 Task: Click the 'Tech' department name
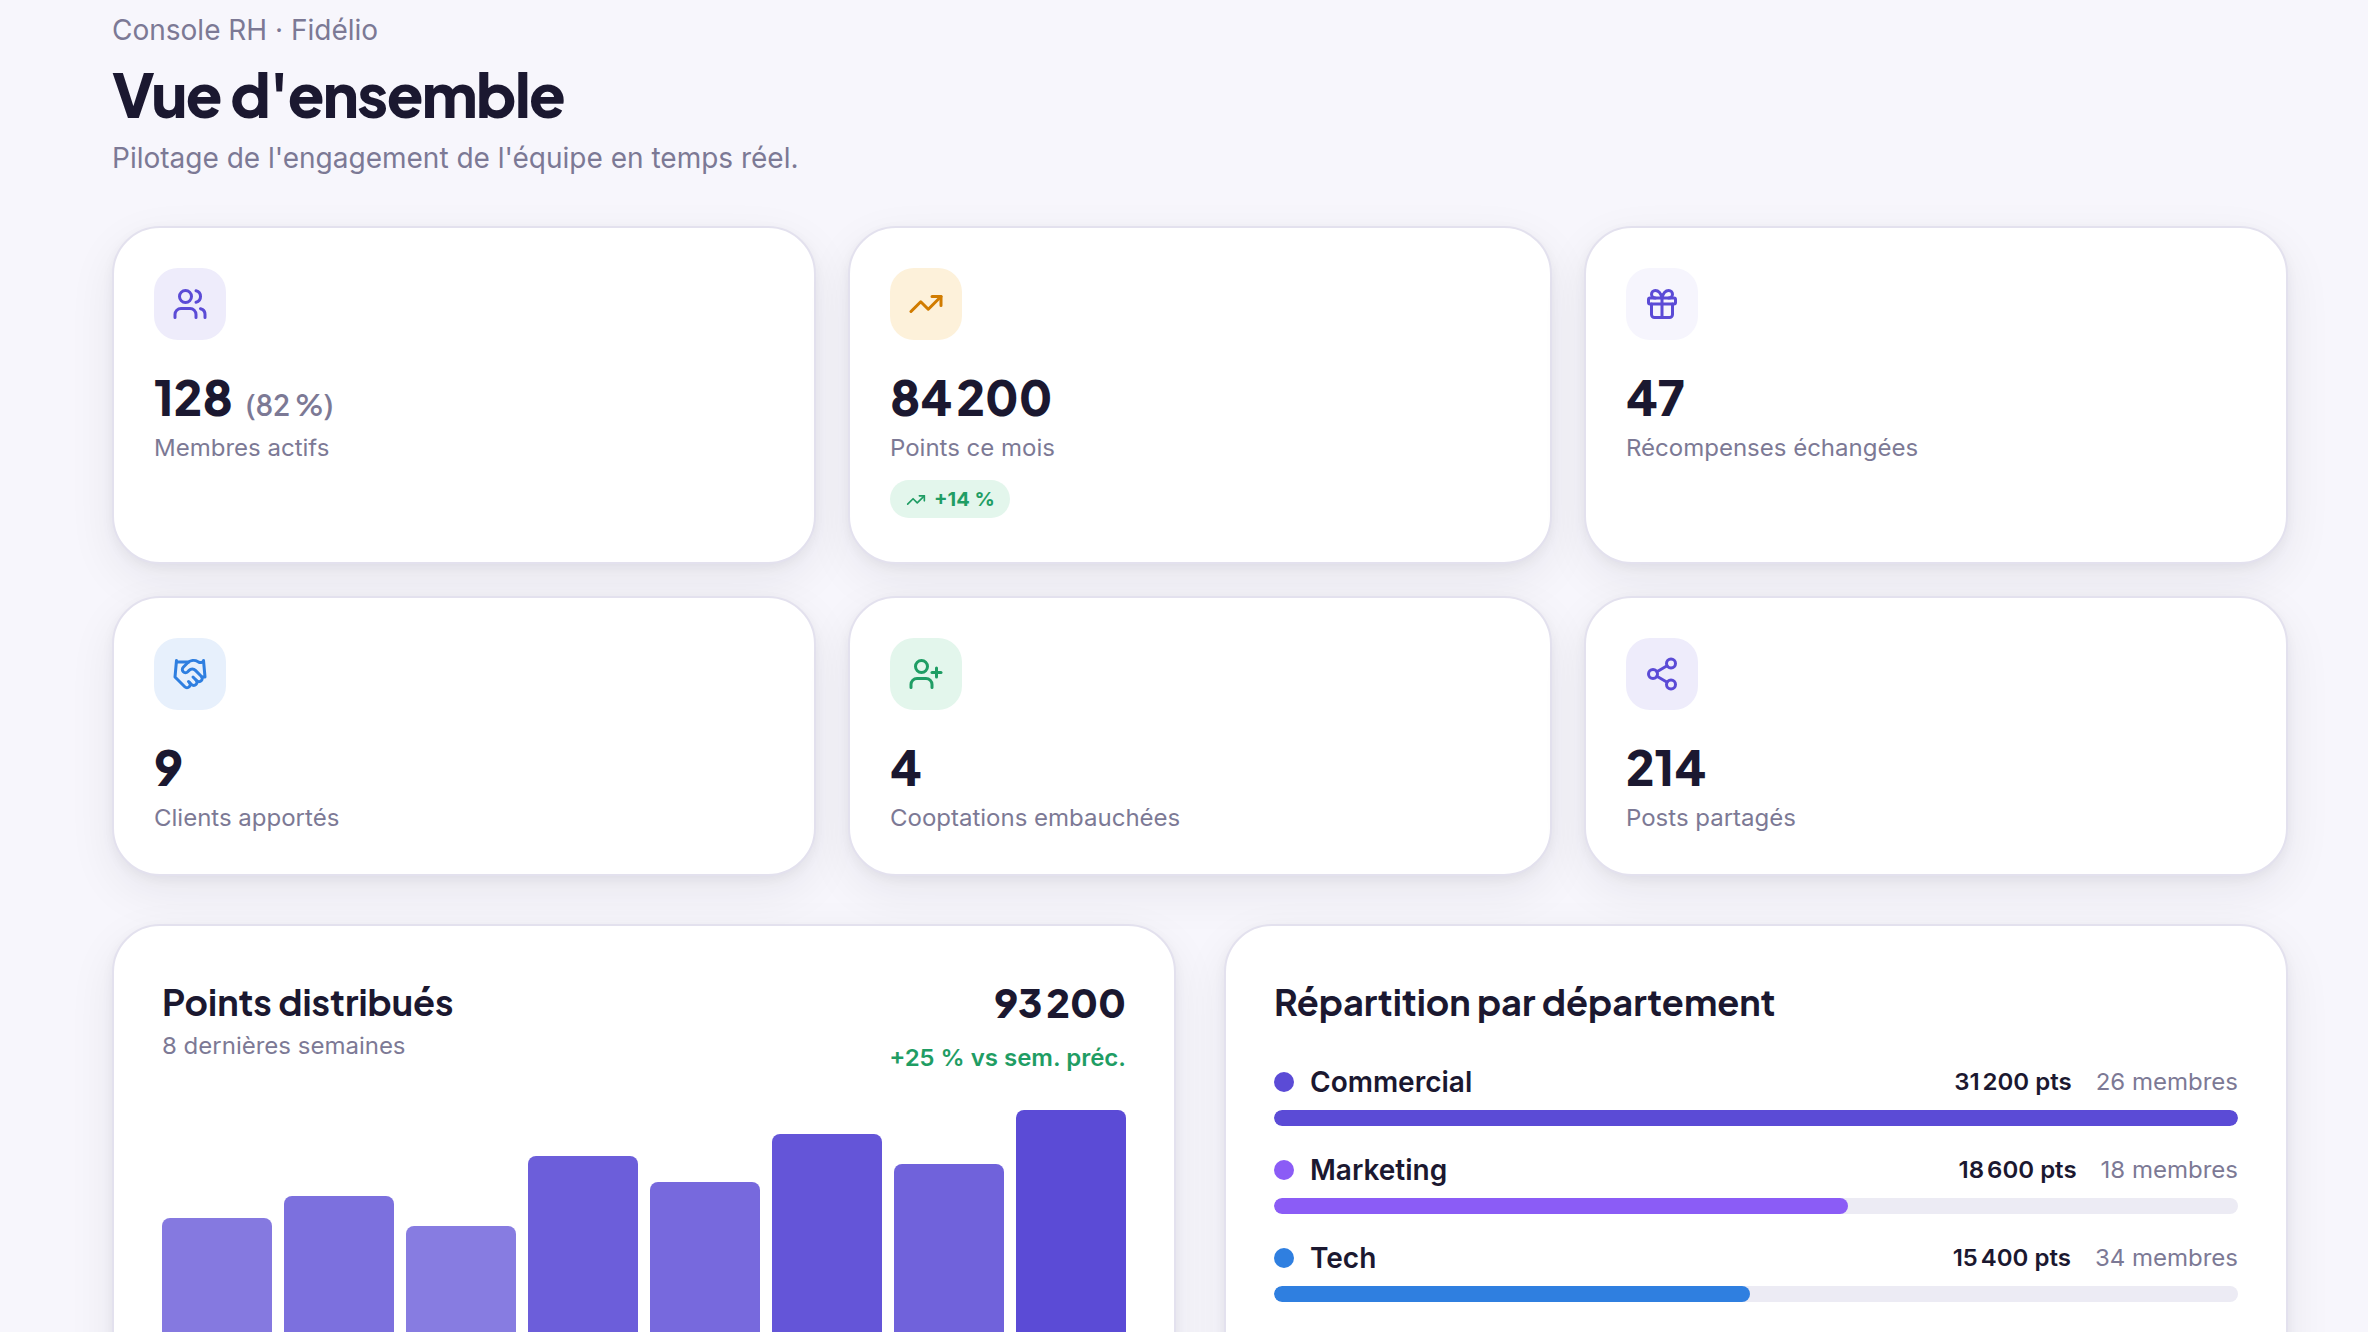[1343, 1258]
